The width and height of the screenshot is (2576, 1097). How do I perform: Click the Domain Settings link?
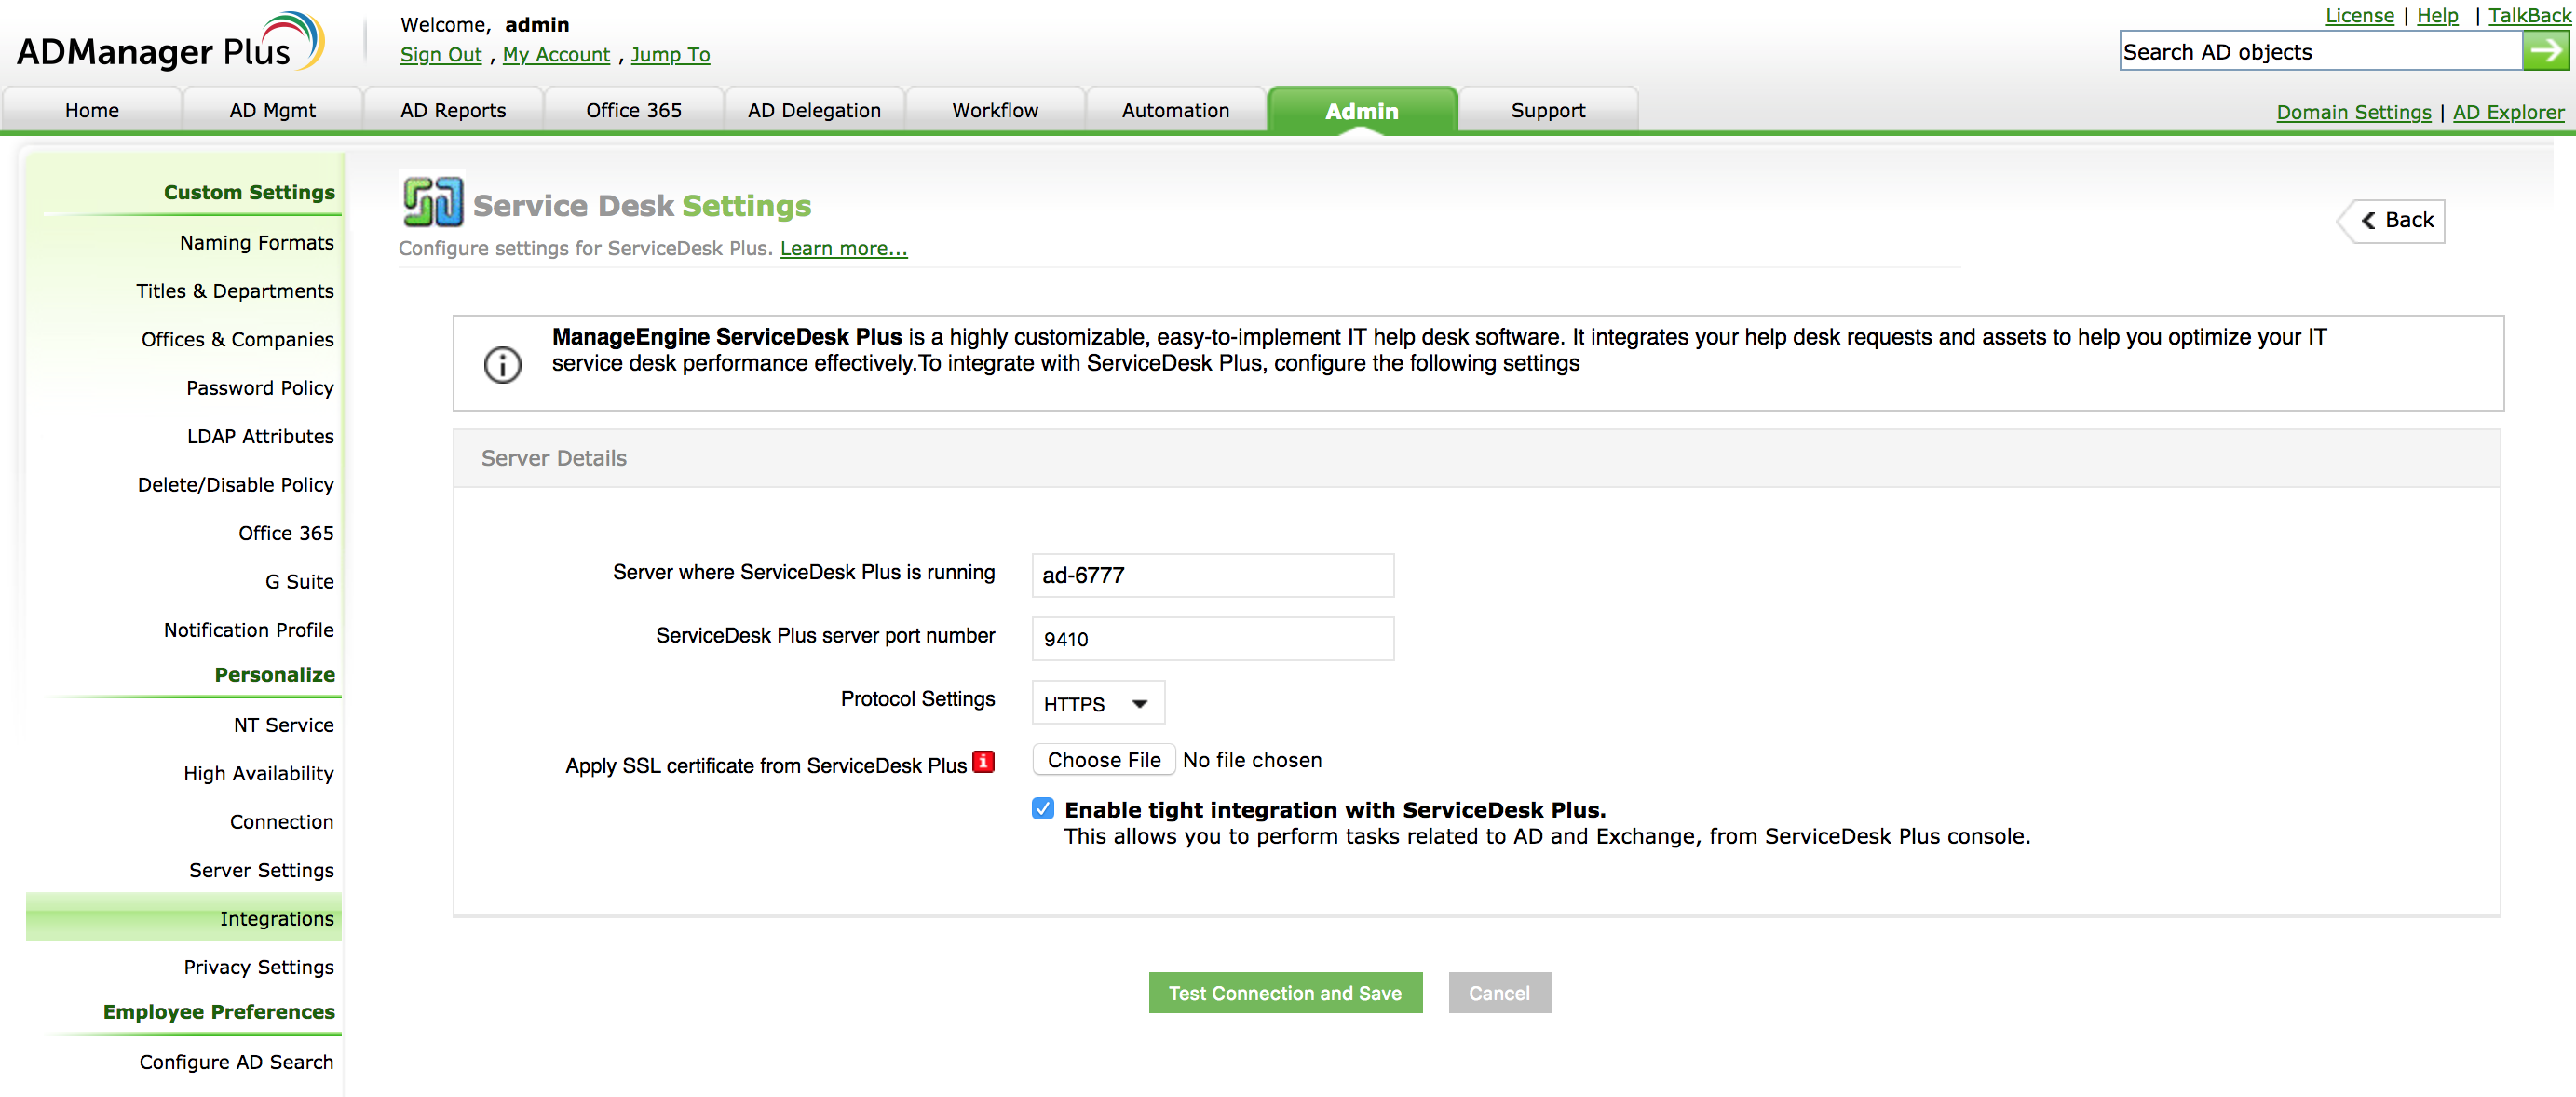2352,112
